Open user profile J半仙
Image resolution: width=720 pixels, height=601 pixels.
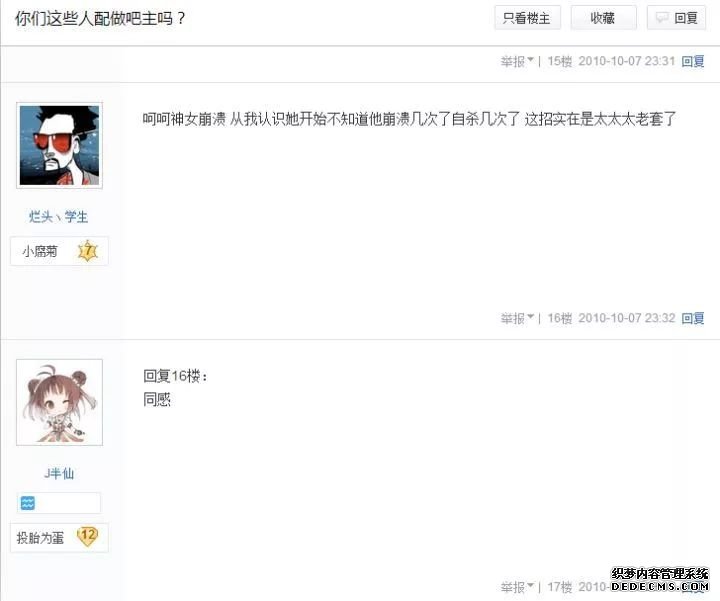tap(59, 473)
